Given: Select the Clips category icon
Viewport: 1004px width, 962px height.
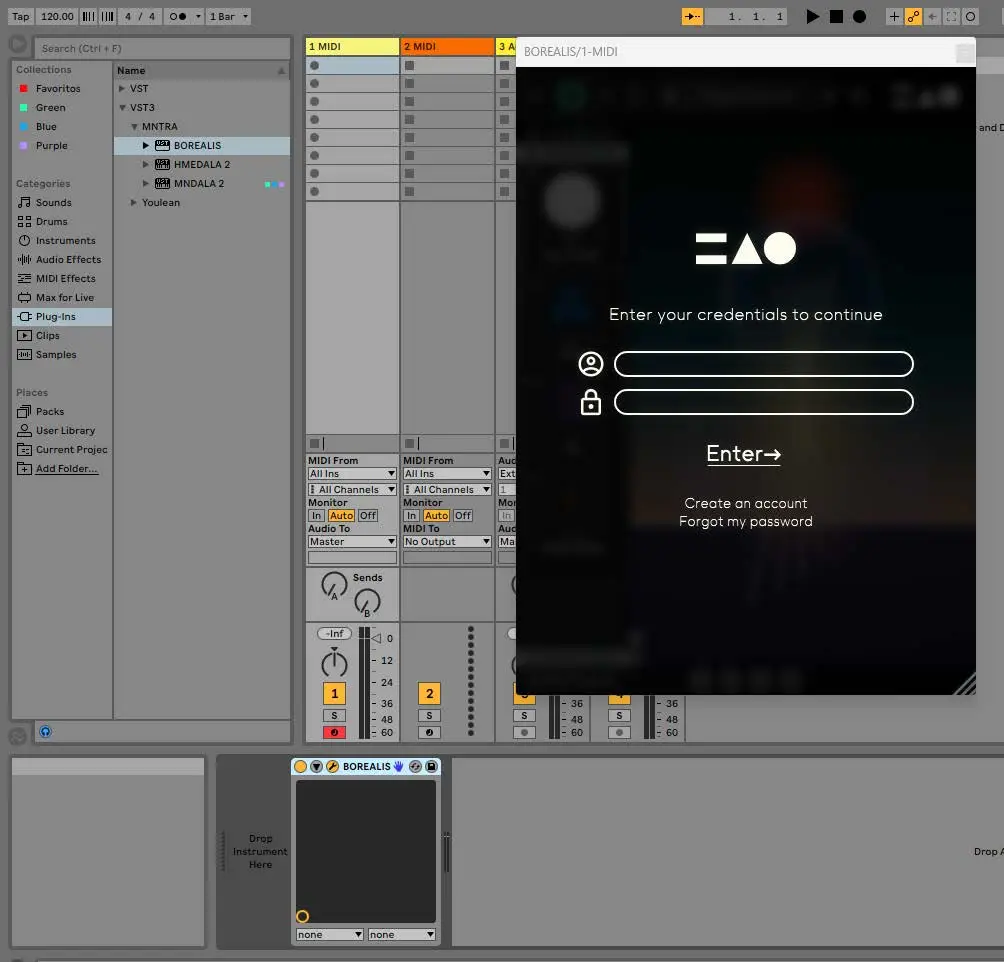Looking at the screenshot, I should click(x=24, y=336).
